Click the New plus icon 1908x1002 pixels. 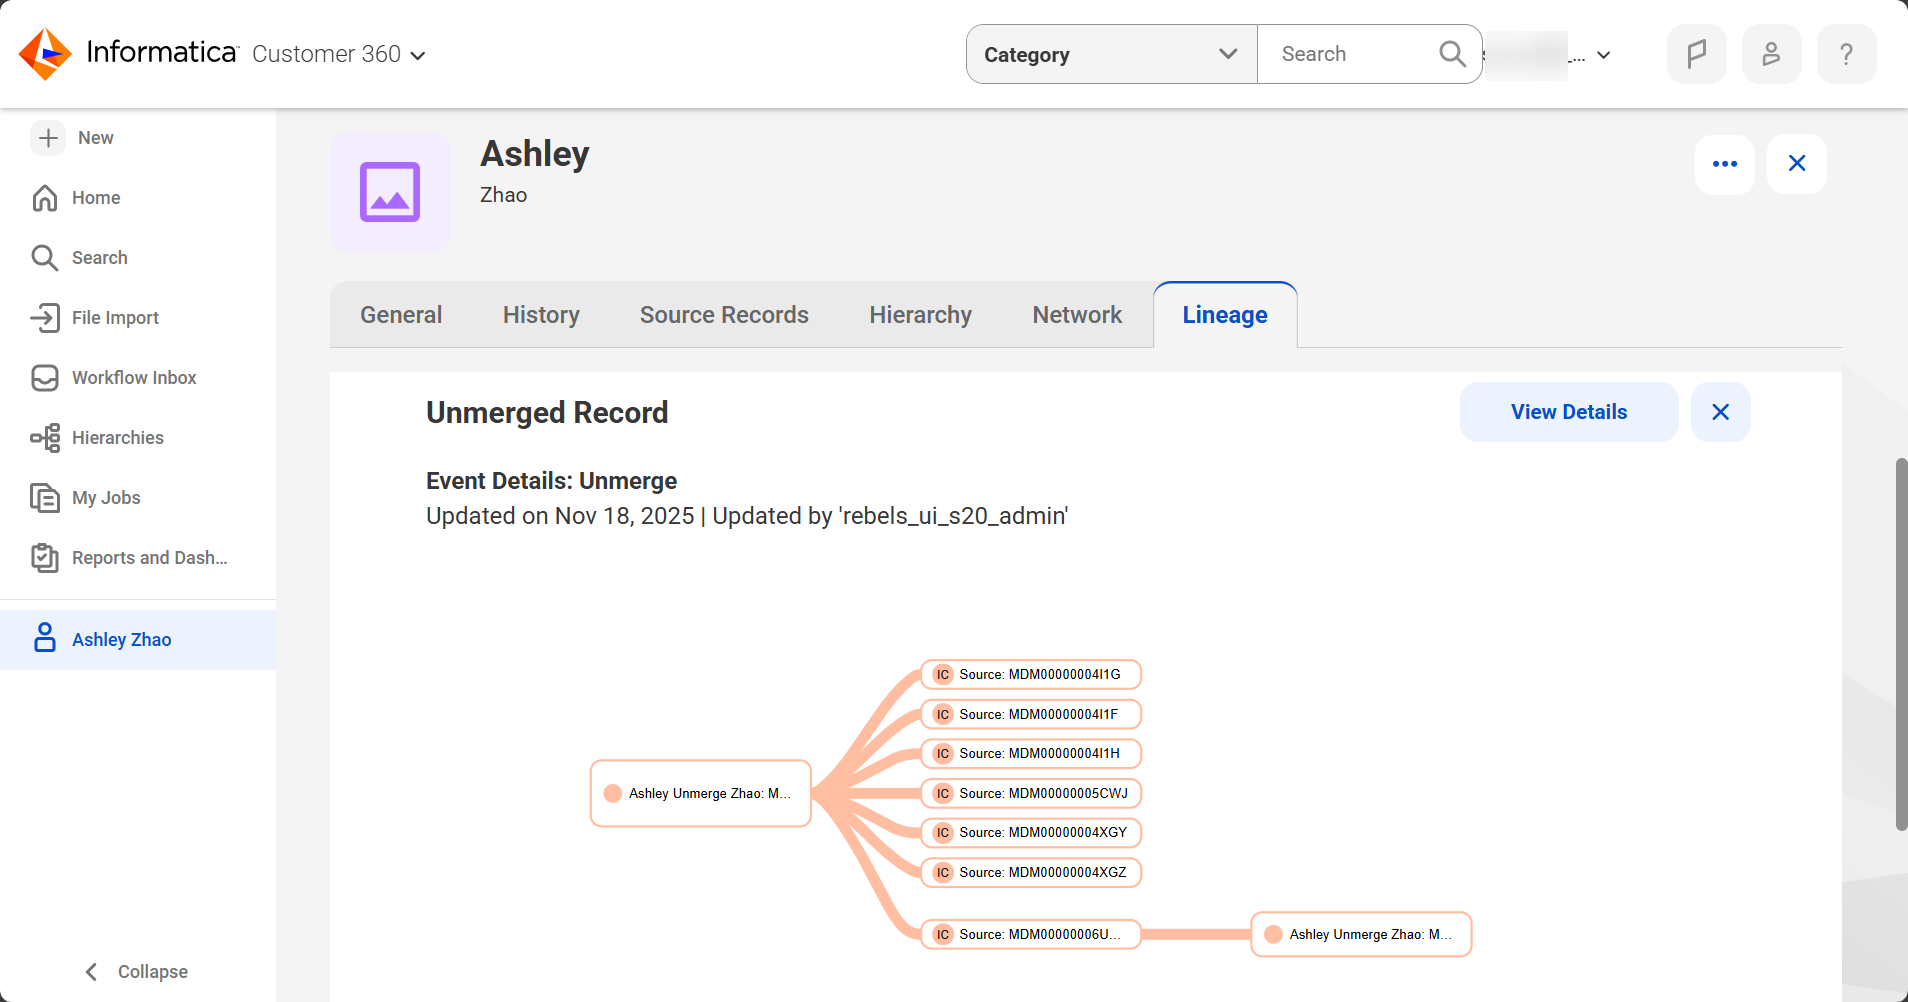tap(48, 138)
